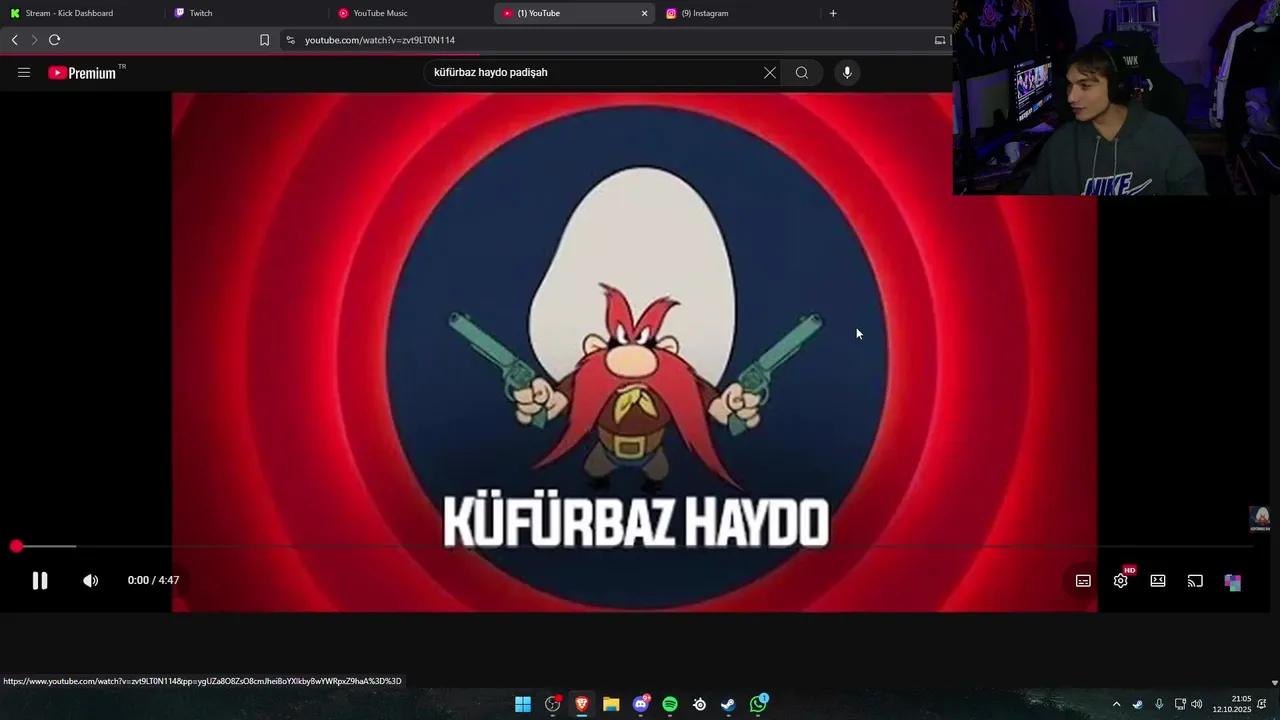This screenshot has height=720, width=1280.
Task: Open the clock showing 21:05 12.10.2025
Action: coord(1232,704)
